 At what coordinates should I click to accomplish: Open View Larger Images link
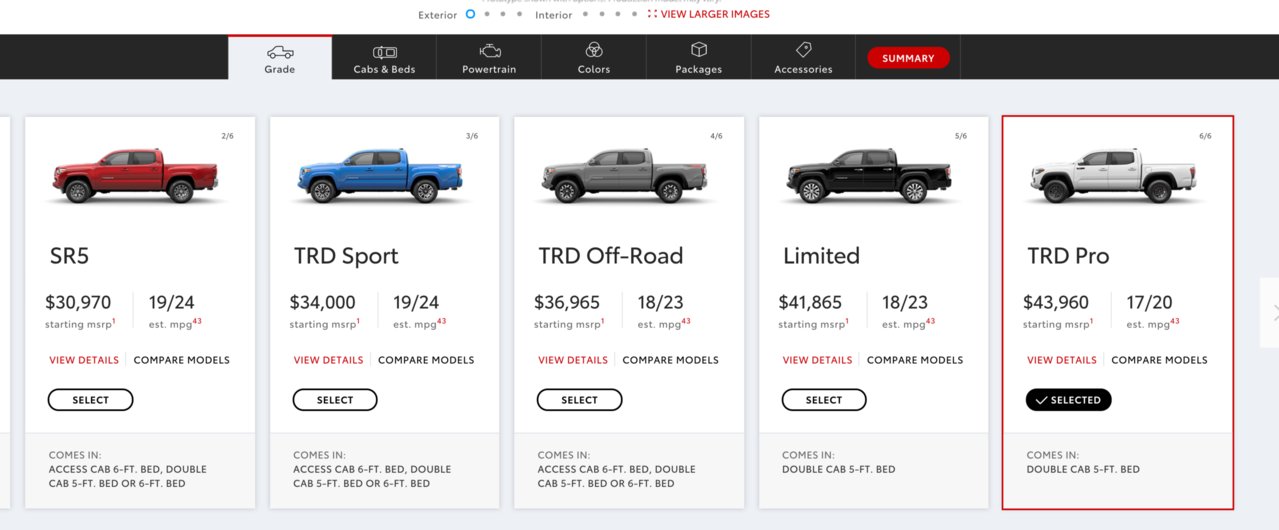tap(716, 14)
